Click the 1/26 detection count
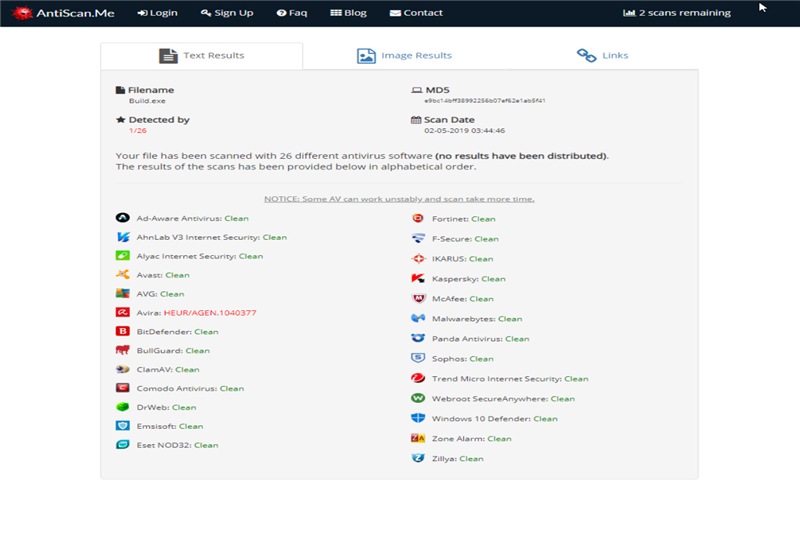This screenshot has width=800, height=549. (x=138, y=131)
